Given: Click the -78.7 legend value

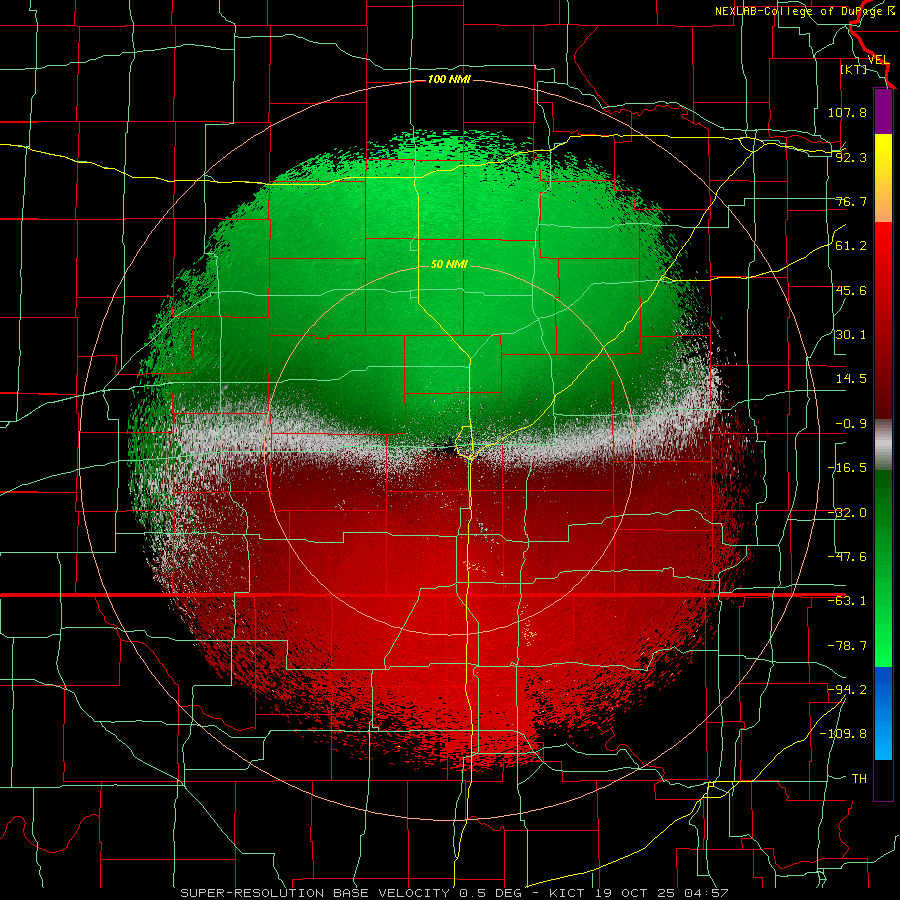Looking at the screenshot, I should [847, 646].
